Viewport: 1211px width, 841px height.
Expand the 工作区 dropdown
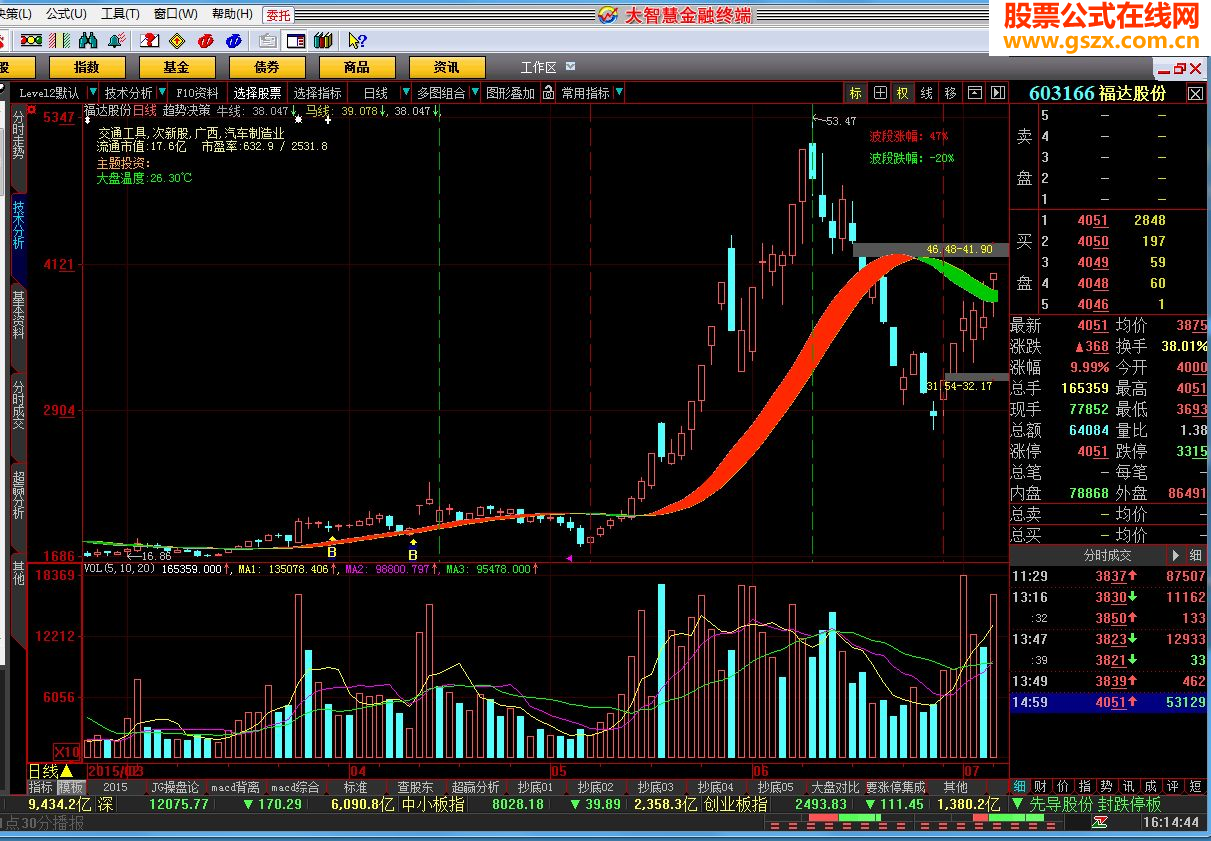pos(570,66)
